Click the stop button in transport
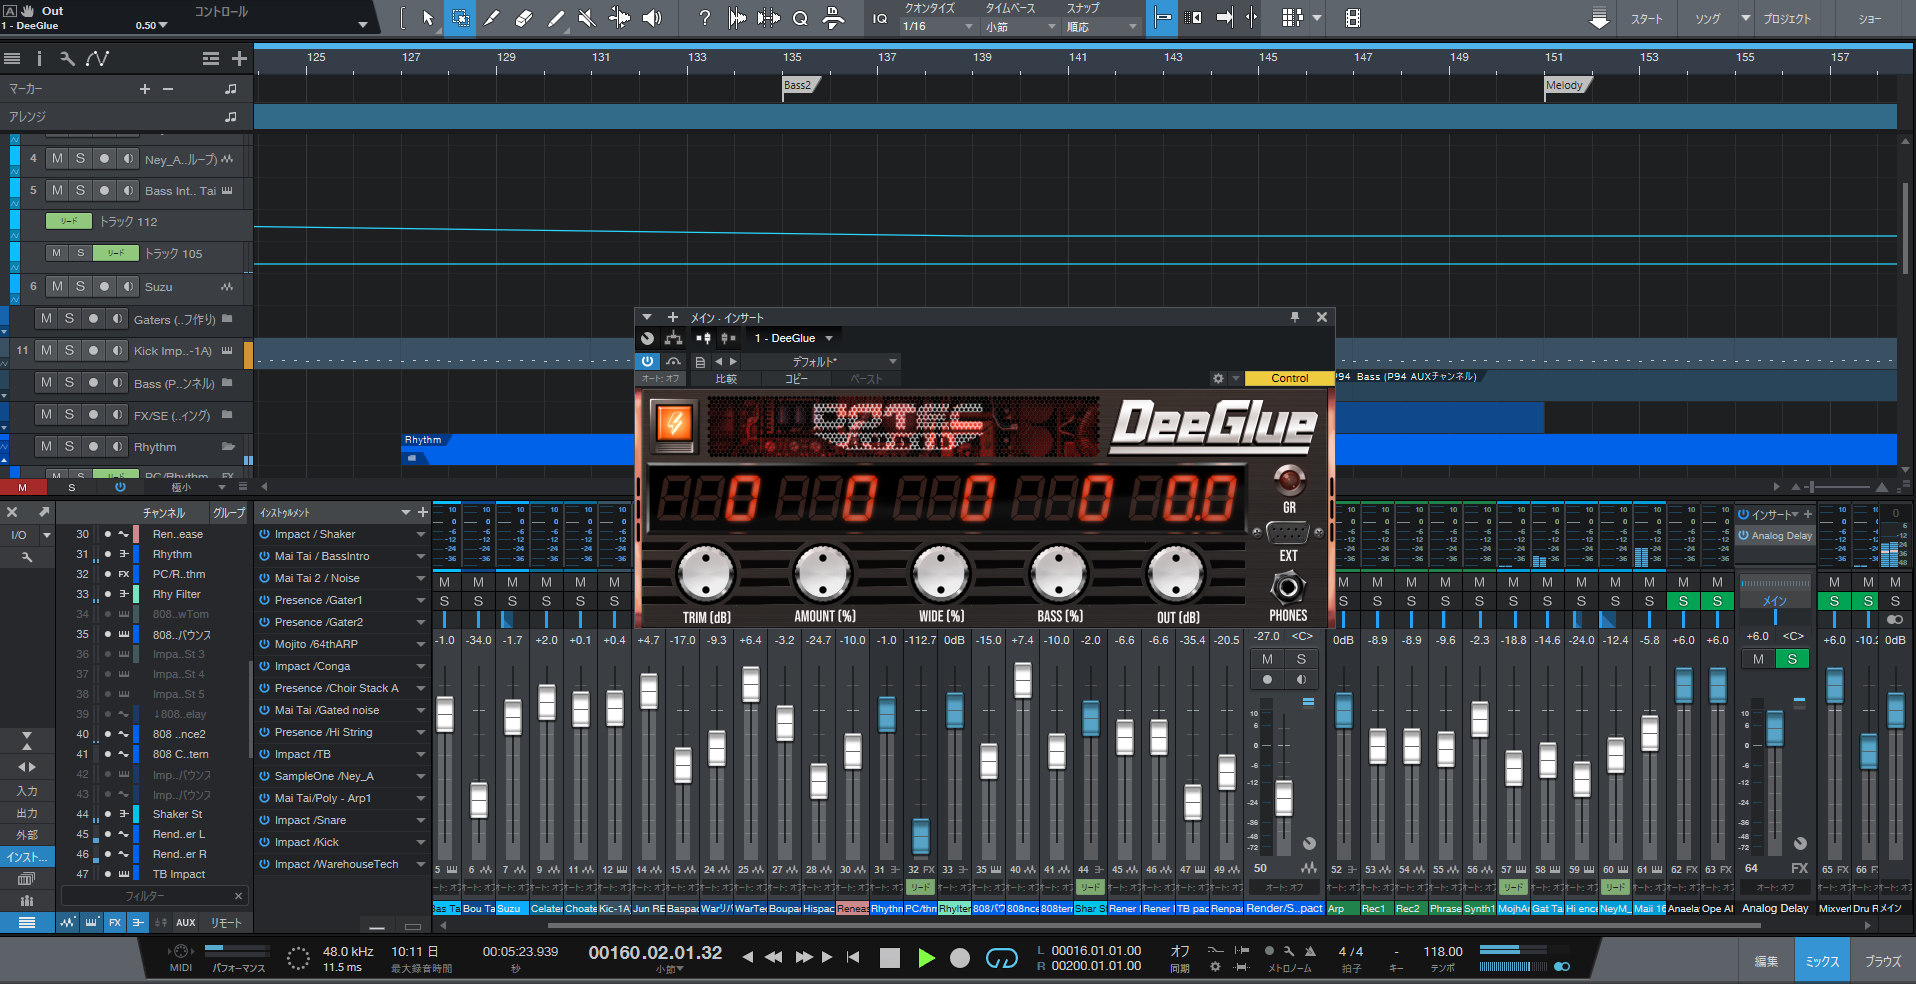This screenshot has width=1916, height=984. 890,958
